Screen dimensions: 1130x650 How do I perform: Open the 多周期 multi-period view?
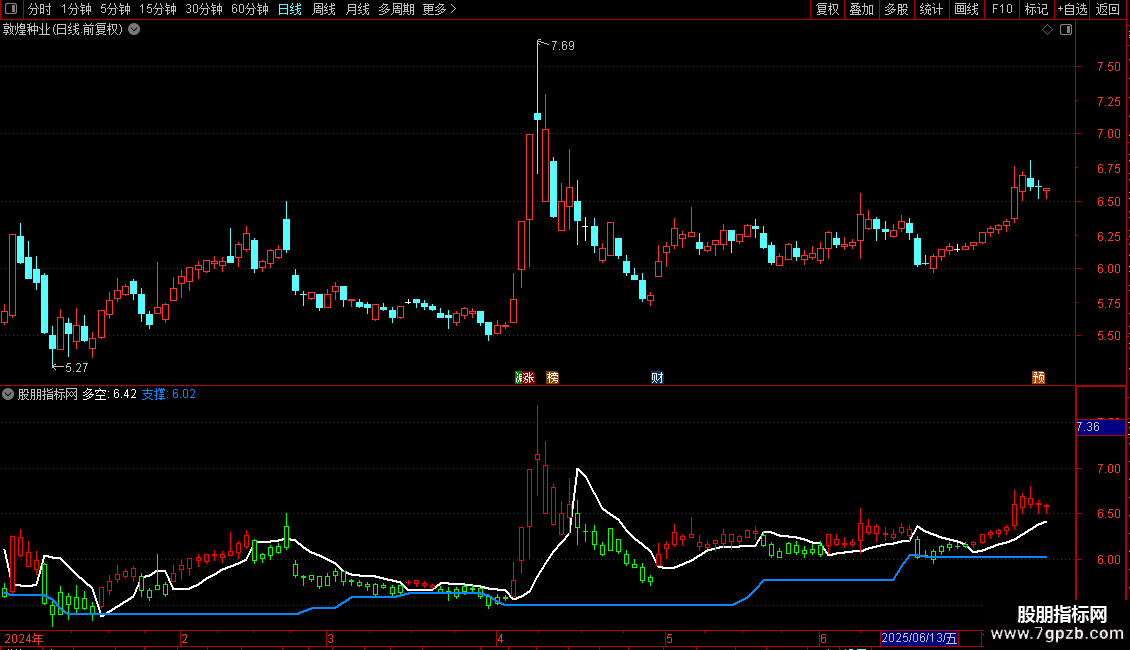click(x=396, y=9)
